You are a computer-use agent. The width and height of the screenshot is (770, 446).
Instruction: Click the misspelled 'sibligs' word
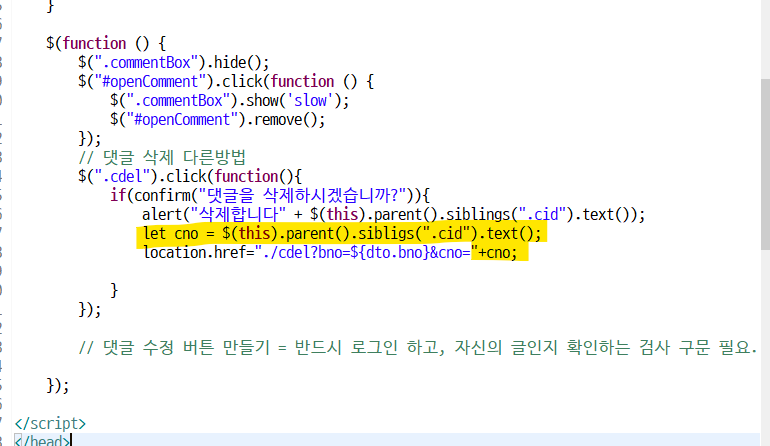tap(386, 233)
